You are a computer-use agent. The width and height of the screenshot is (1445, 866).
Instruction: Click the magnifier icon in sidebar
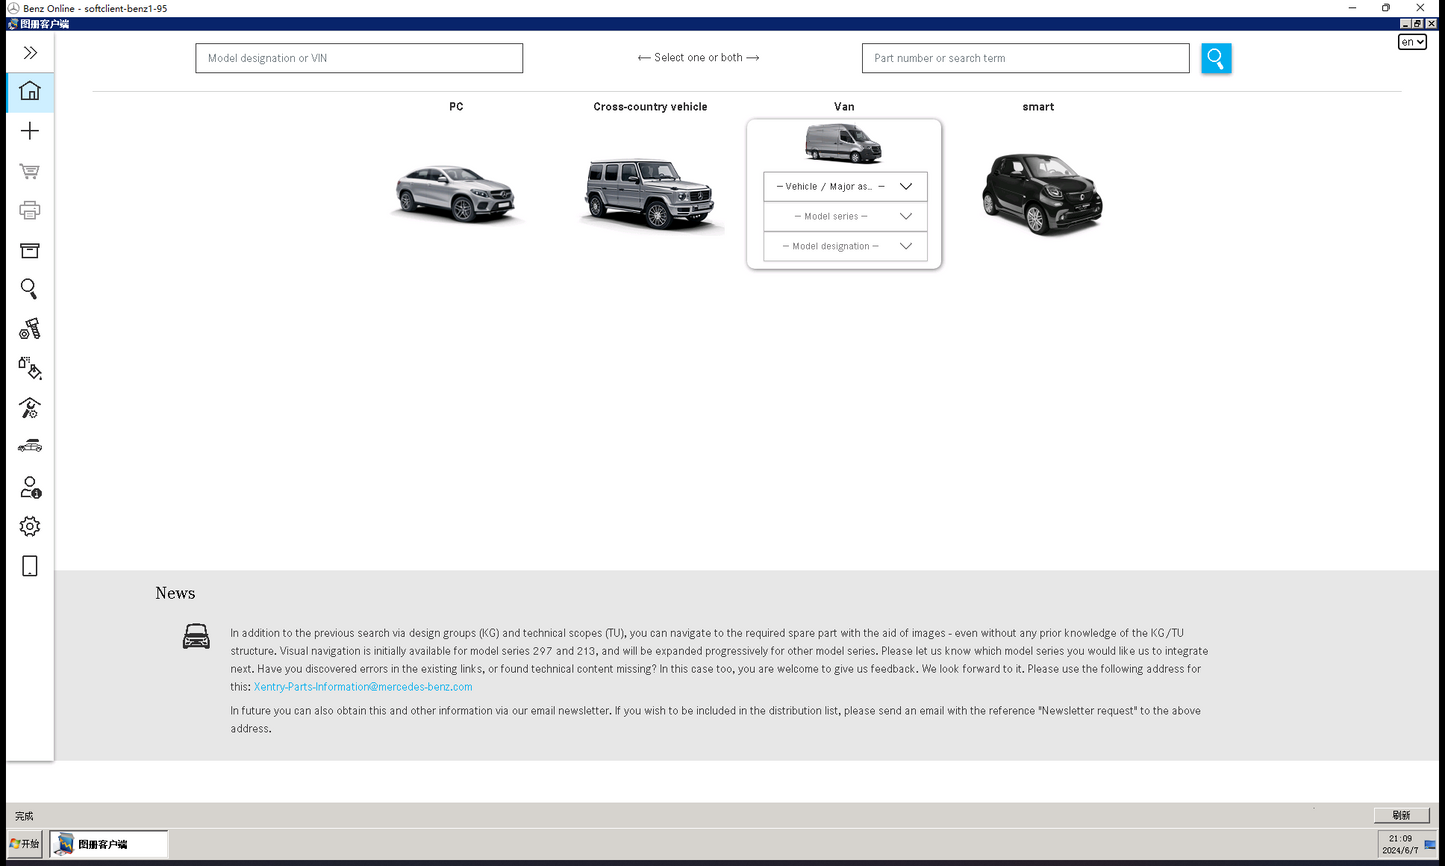(x=30, y=289)
